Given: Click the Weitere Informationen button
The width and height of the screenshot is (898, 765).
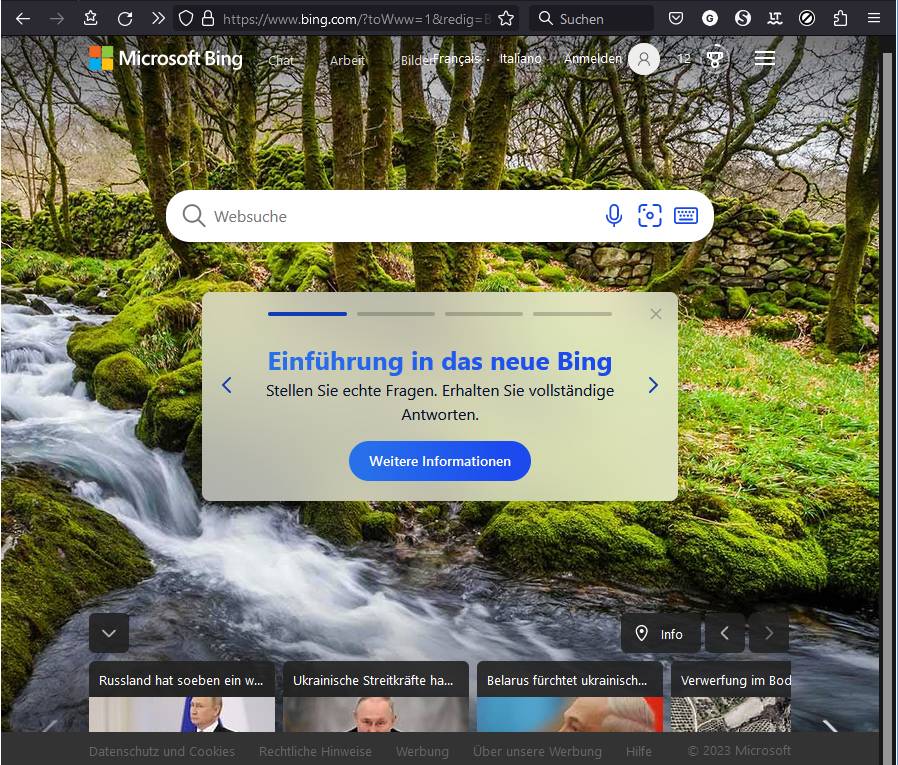Looking at the screenshot, I should coord(439,461).
